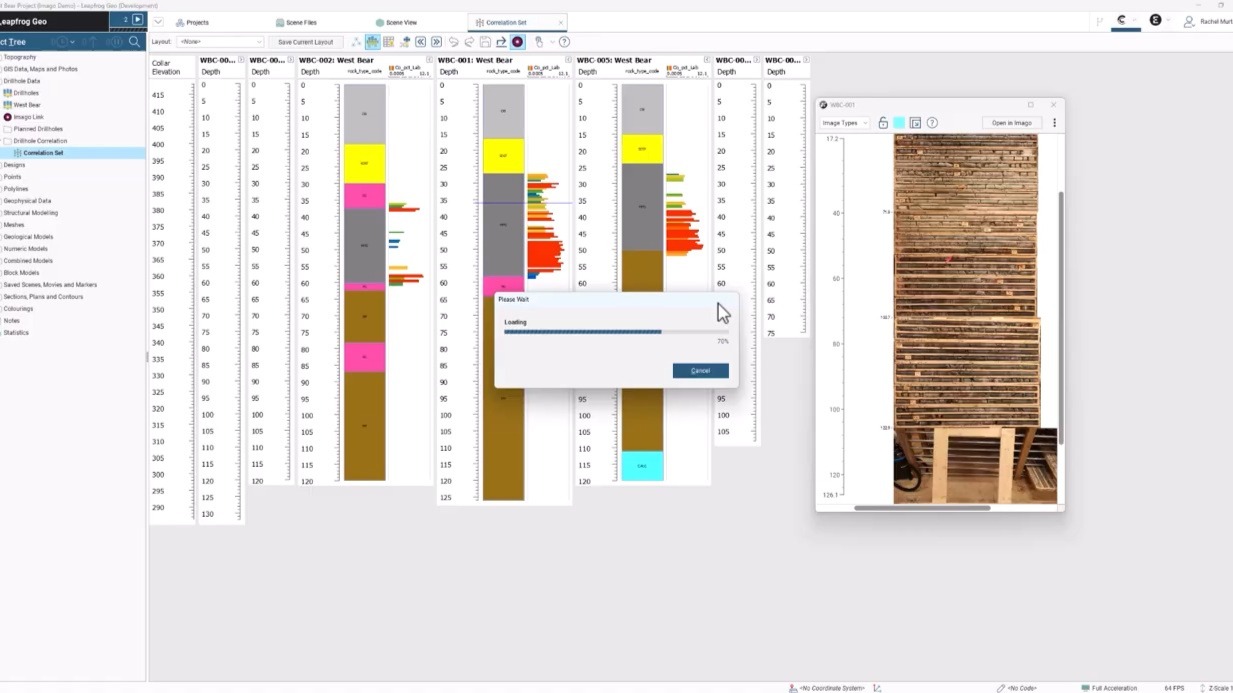Click the Imago Link icon in the project tree
Image resolution: width=1233 pixels, height=693 pixels.
click(8, 117)
